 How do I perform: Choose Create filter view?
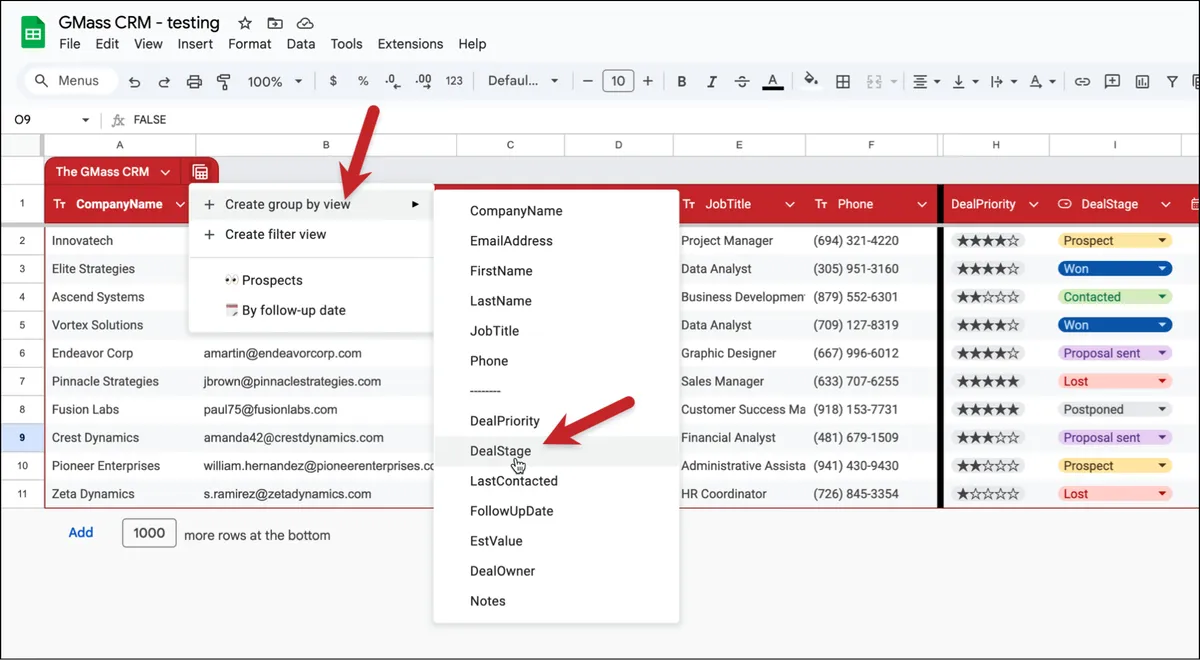tap(311, 234)
